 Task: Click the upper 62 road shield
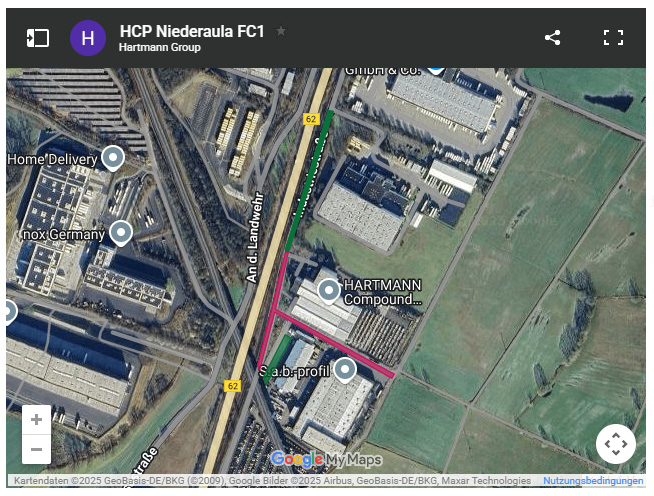click(x=311, y=119)
